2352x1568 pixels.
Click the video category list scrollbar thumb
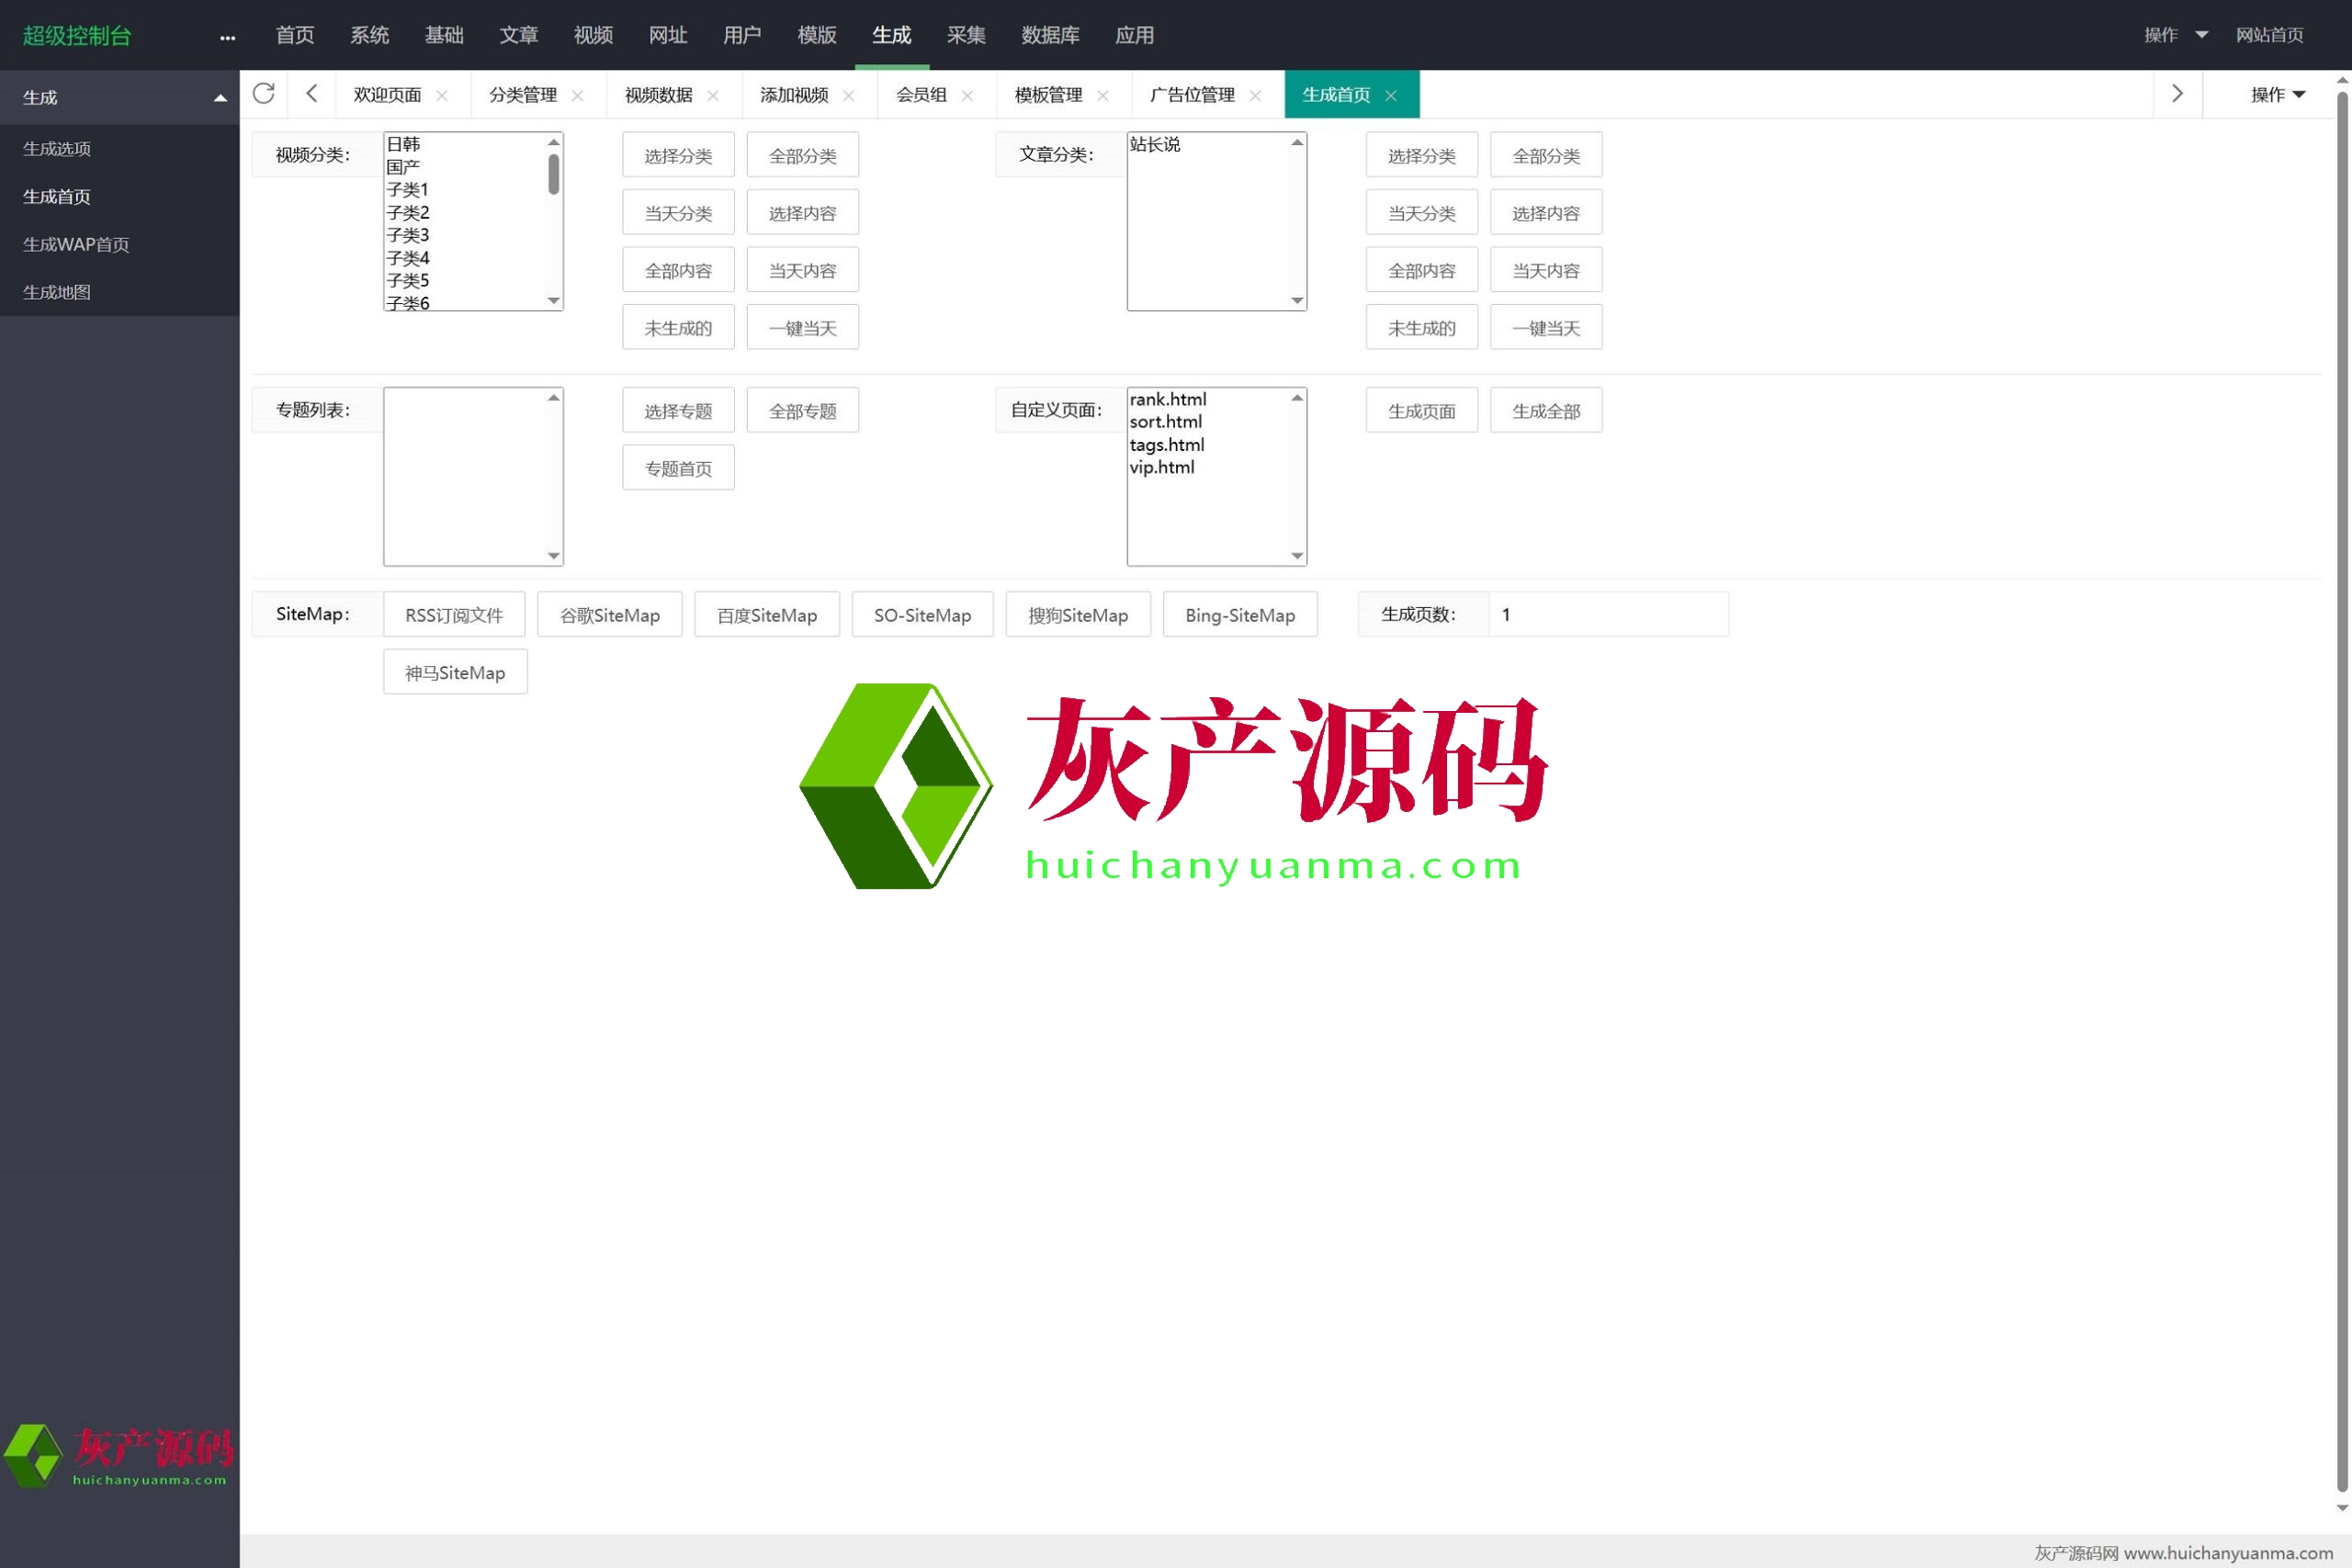[553, 175]
